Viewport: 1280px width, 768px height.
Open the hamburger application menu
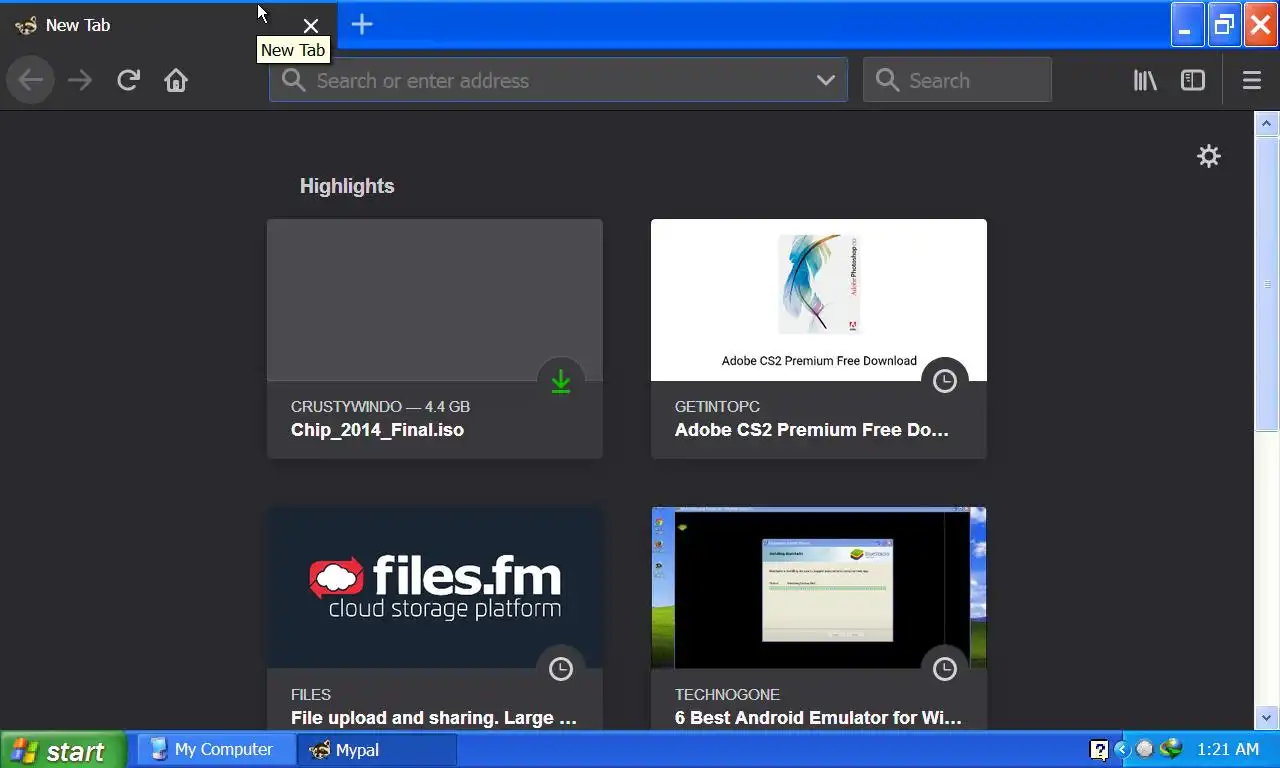coord(1252,80)
